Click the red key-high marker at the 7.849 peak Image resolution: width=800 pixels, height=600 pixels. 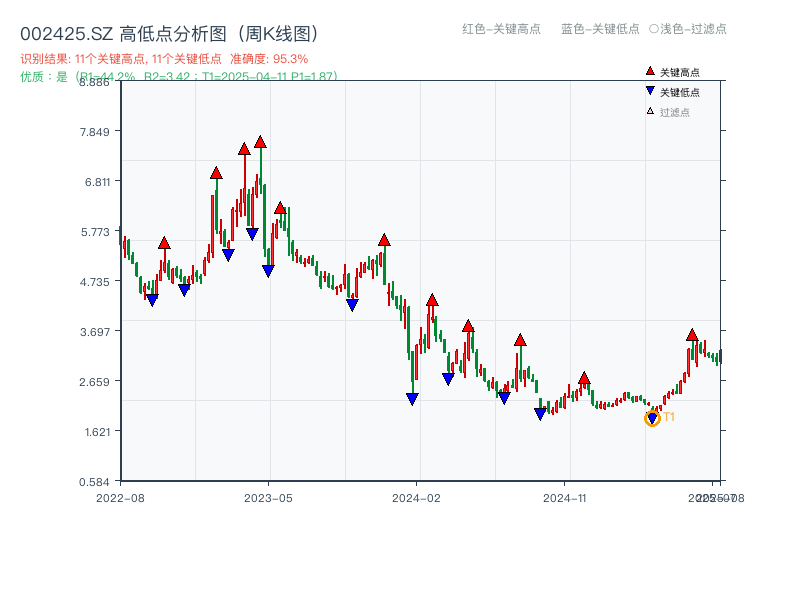[x=259, y=144]
